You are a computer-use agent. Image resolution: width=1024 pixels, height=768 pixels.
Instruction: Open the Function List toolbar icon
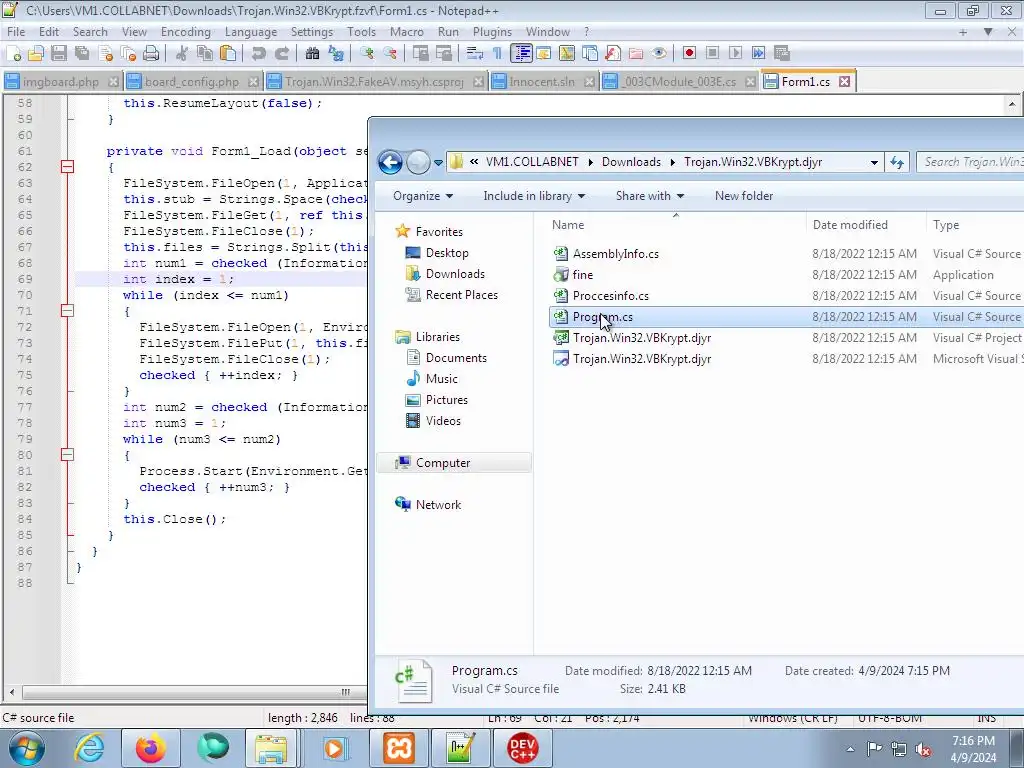click(x=613, y=54)
